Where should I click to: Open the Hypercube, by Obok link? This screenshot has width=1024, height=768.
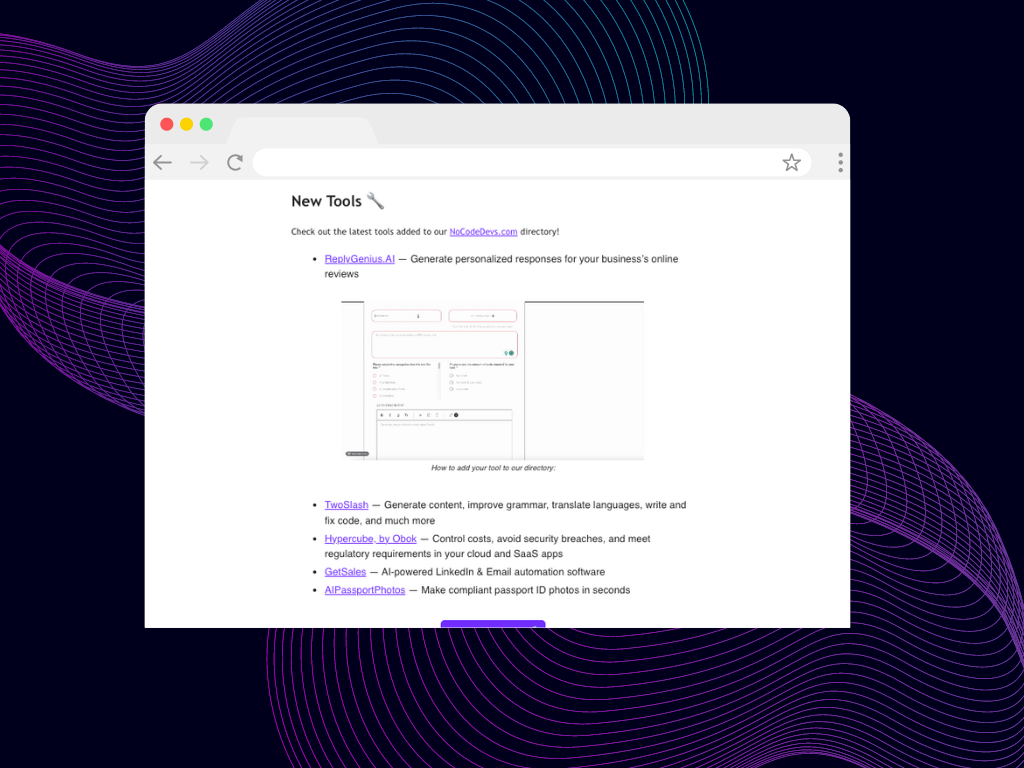370,539
